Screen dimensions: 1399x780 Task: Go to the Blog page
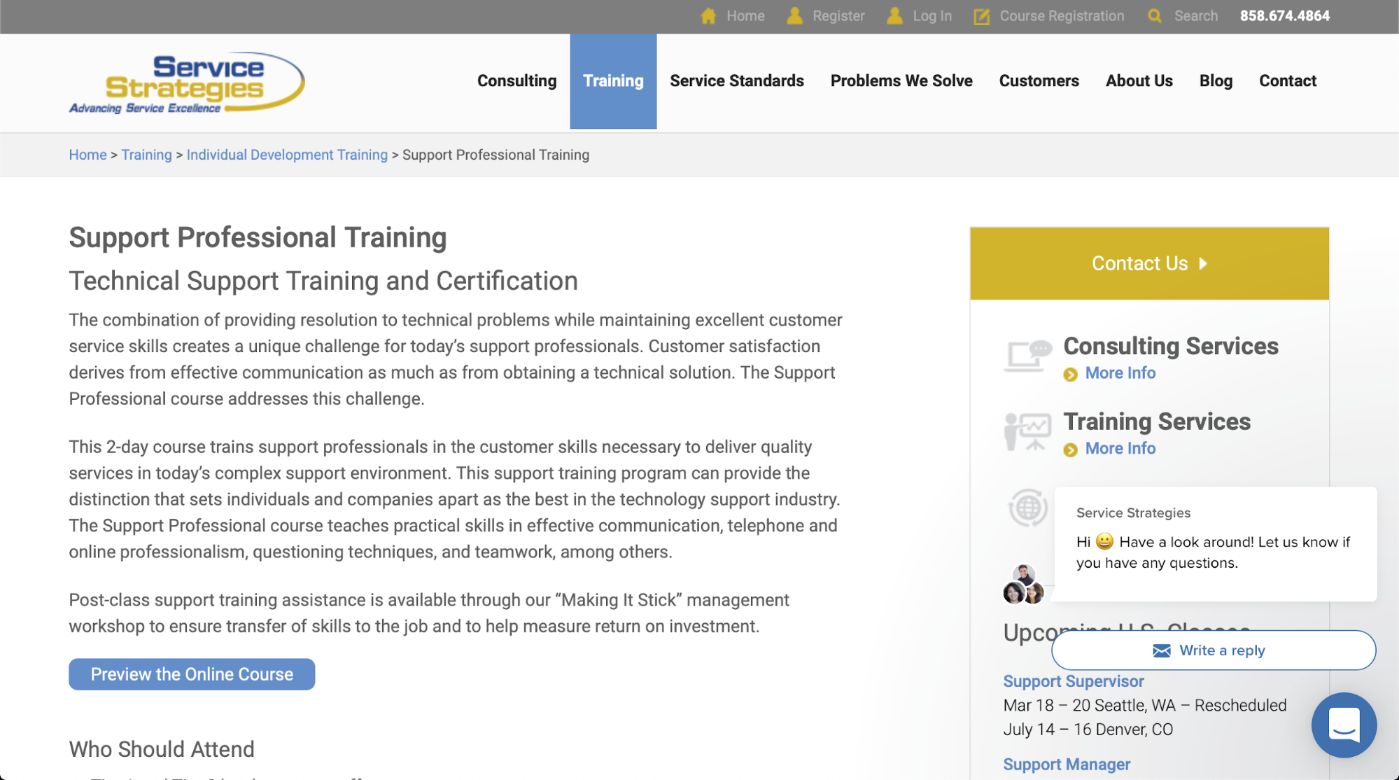pyautogui.click(x=1216, y=81)
